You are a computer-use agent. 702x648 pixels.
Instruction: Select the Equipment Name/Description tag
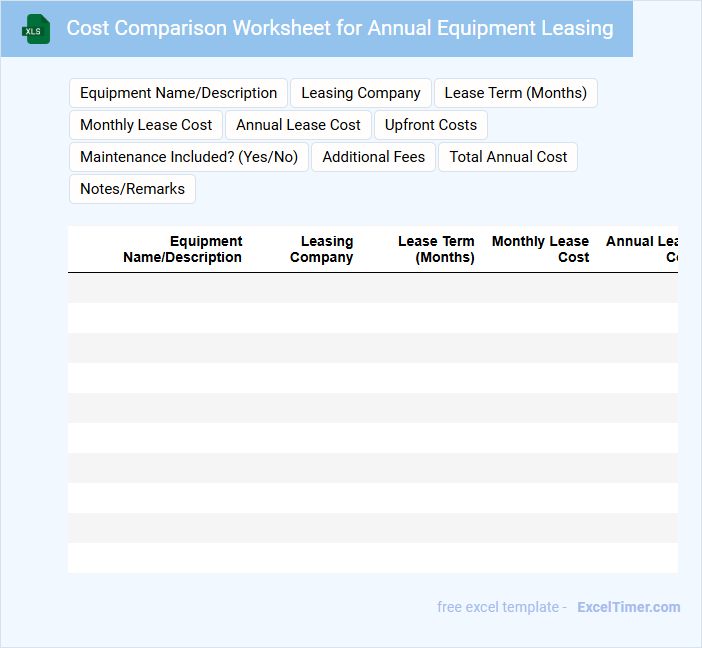pos(178,93)
